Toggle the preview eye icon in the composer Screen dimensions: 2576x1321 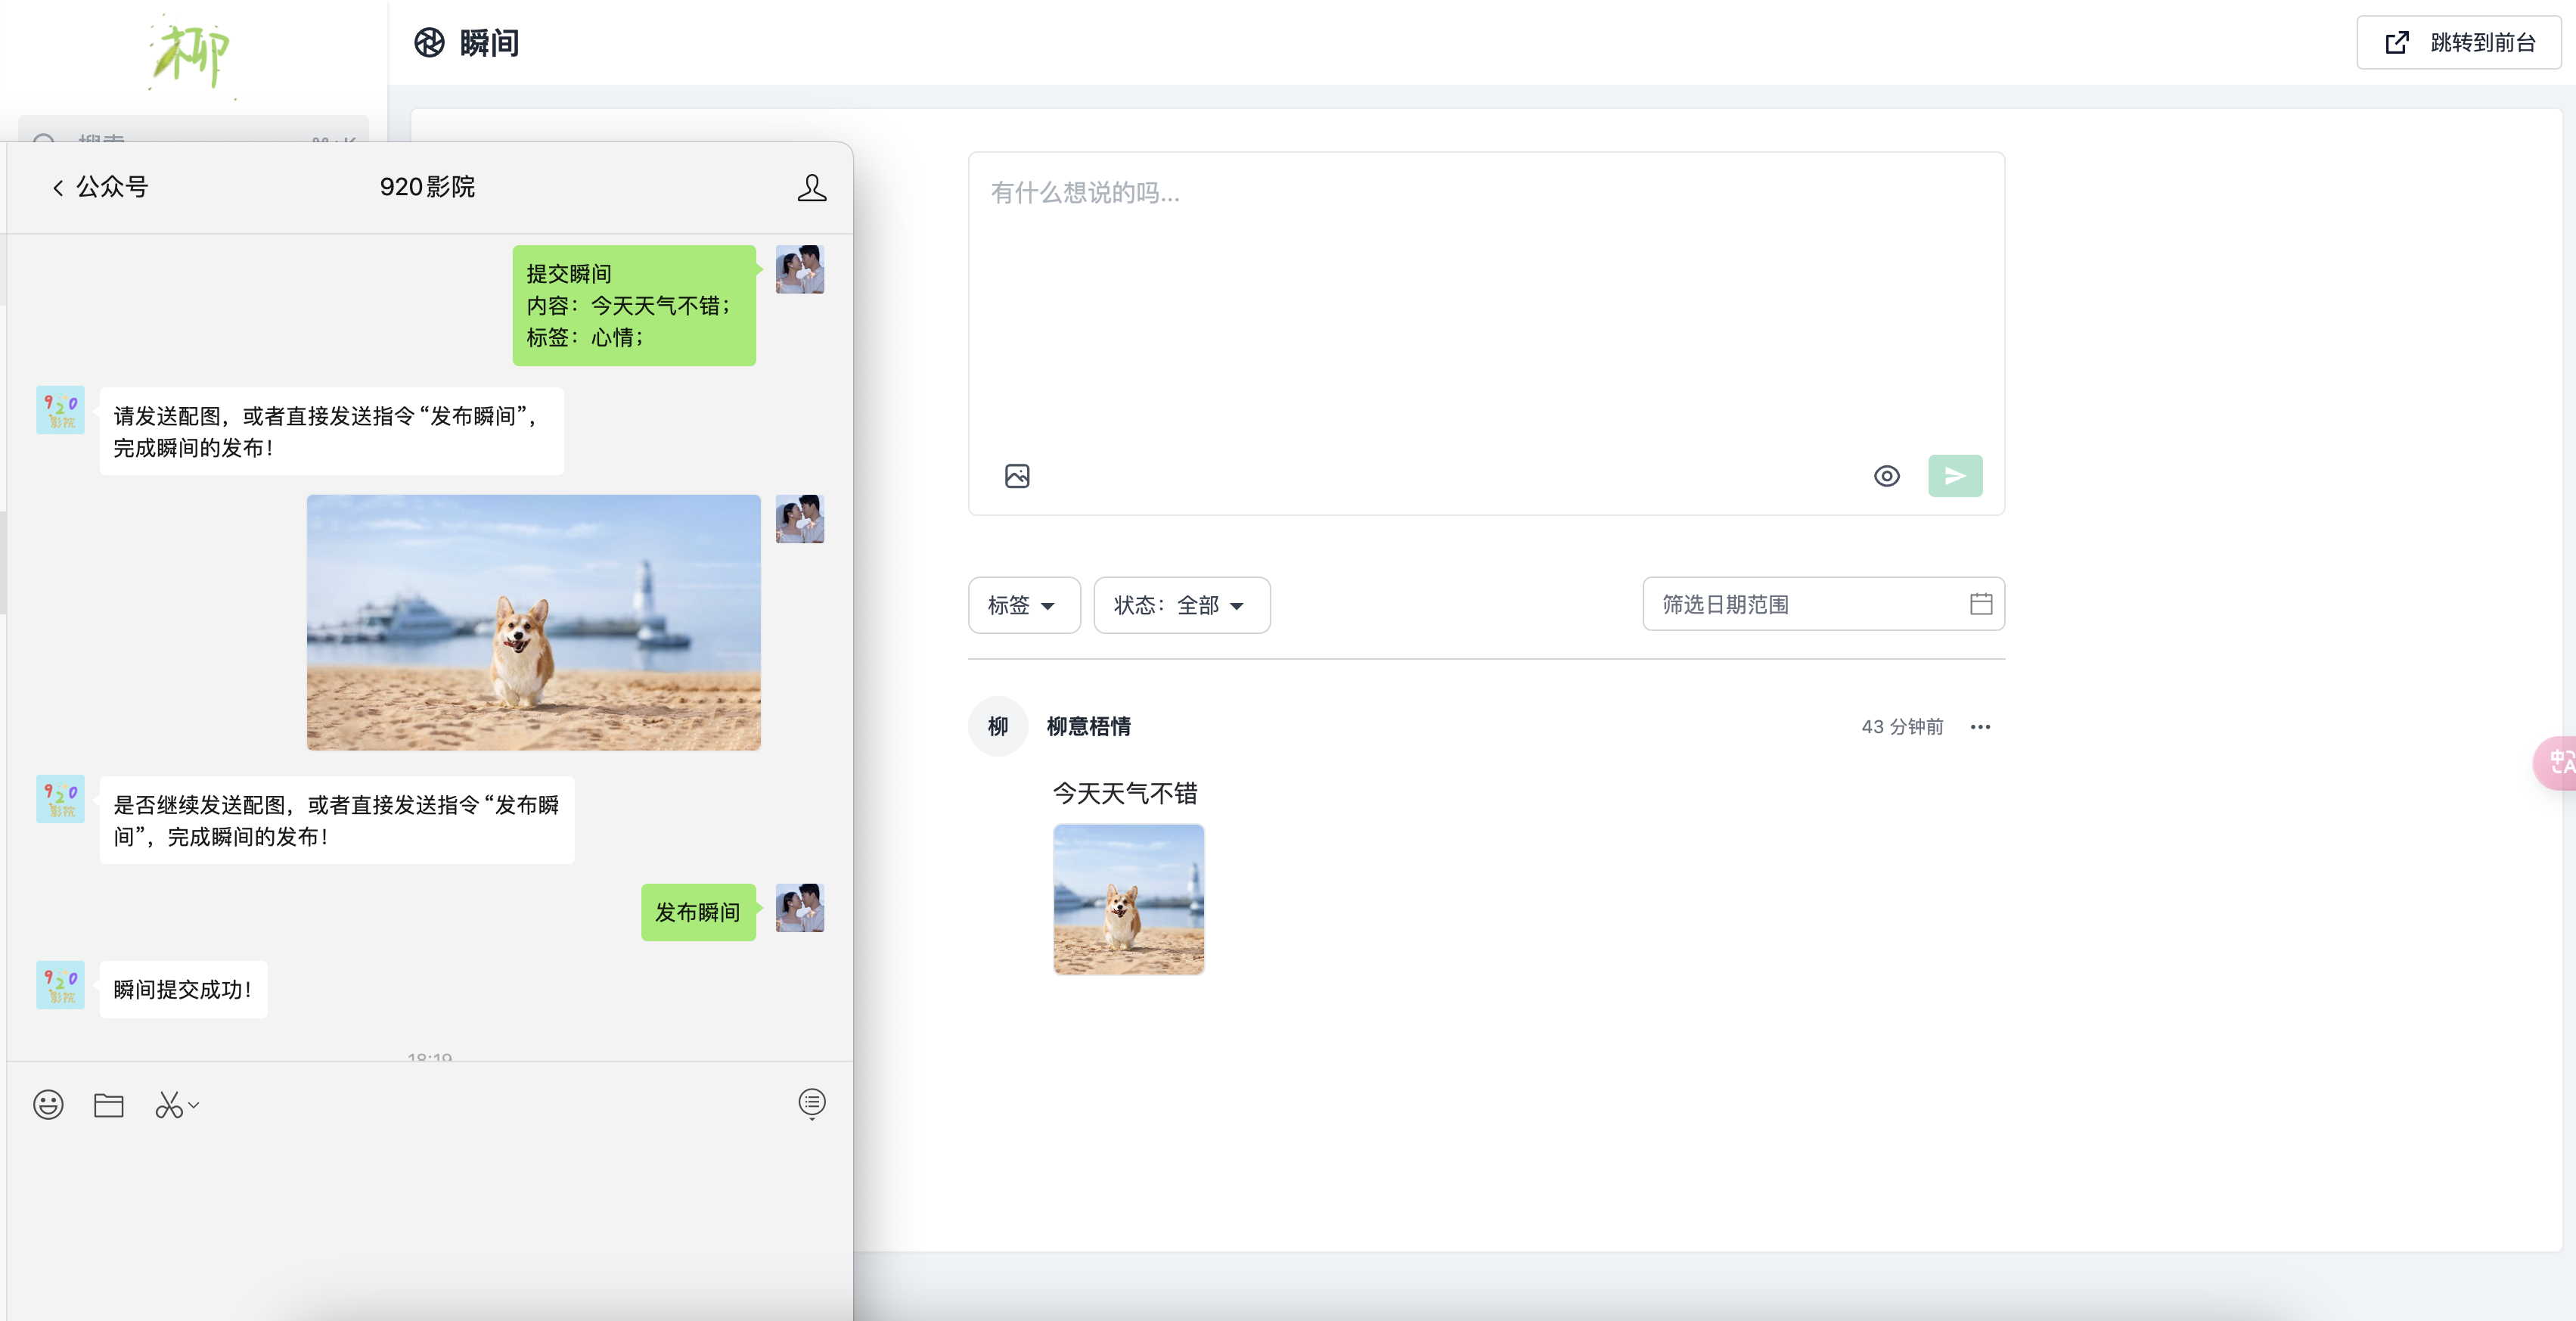(1887, 476)
